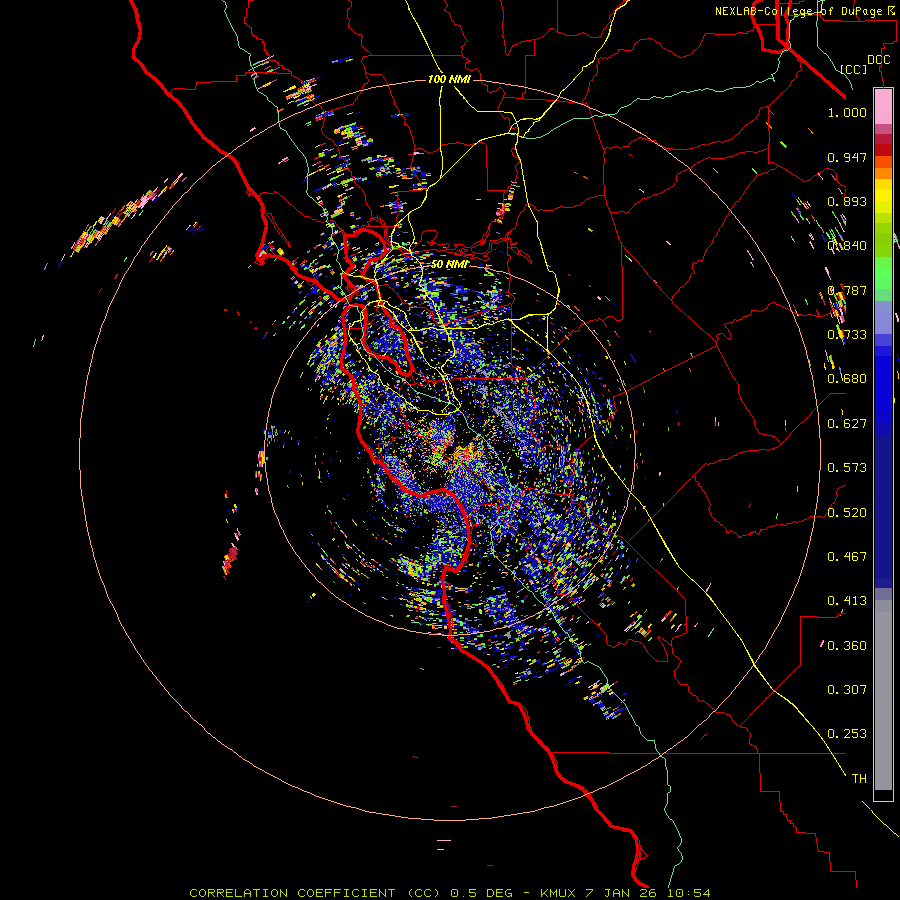Select the 0.413 legend value
The width and height of the screenshot is (900, 900).
[x=847, y=601]
